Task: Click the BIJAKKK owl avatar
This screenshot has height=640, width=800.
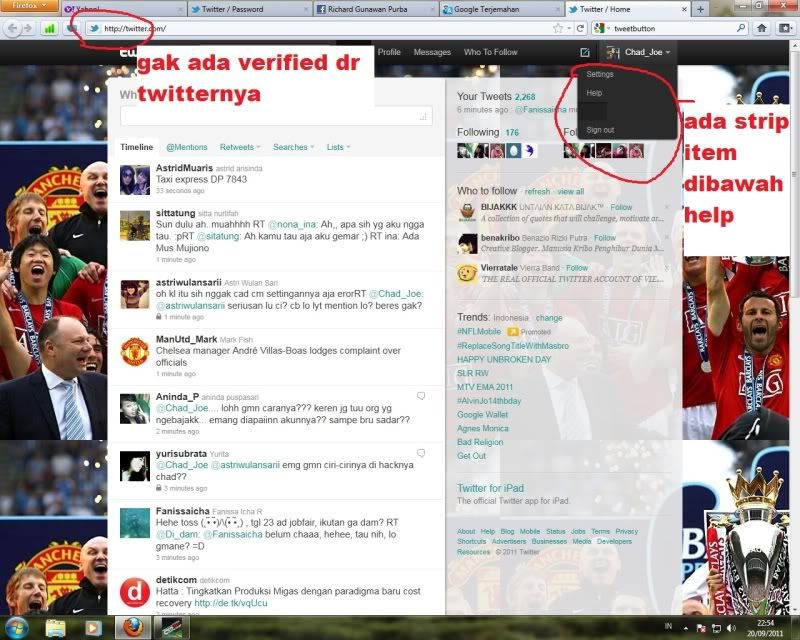Action: click(x=467, y=212)
